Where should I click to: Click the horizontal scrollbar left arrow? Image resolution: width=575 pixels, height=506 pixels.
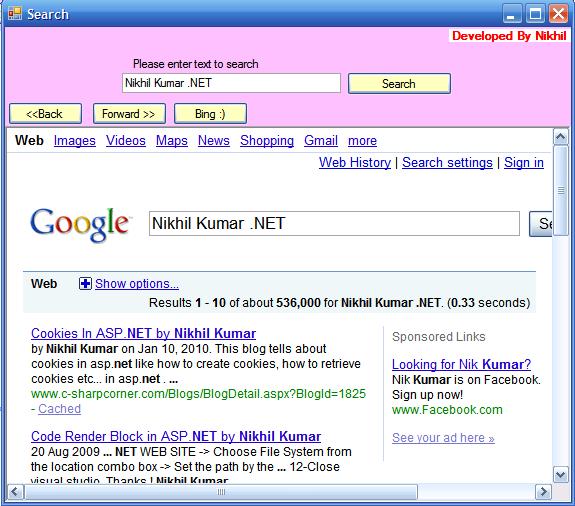click(15, 491)
